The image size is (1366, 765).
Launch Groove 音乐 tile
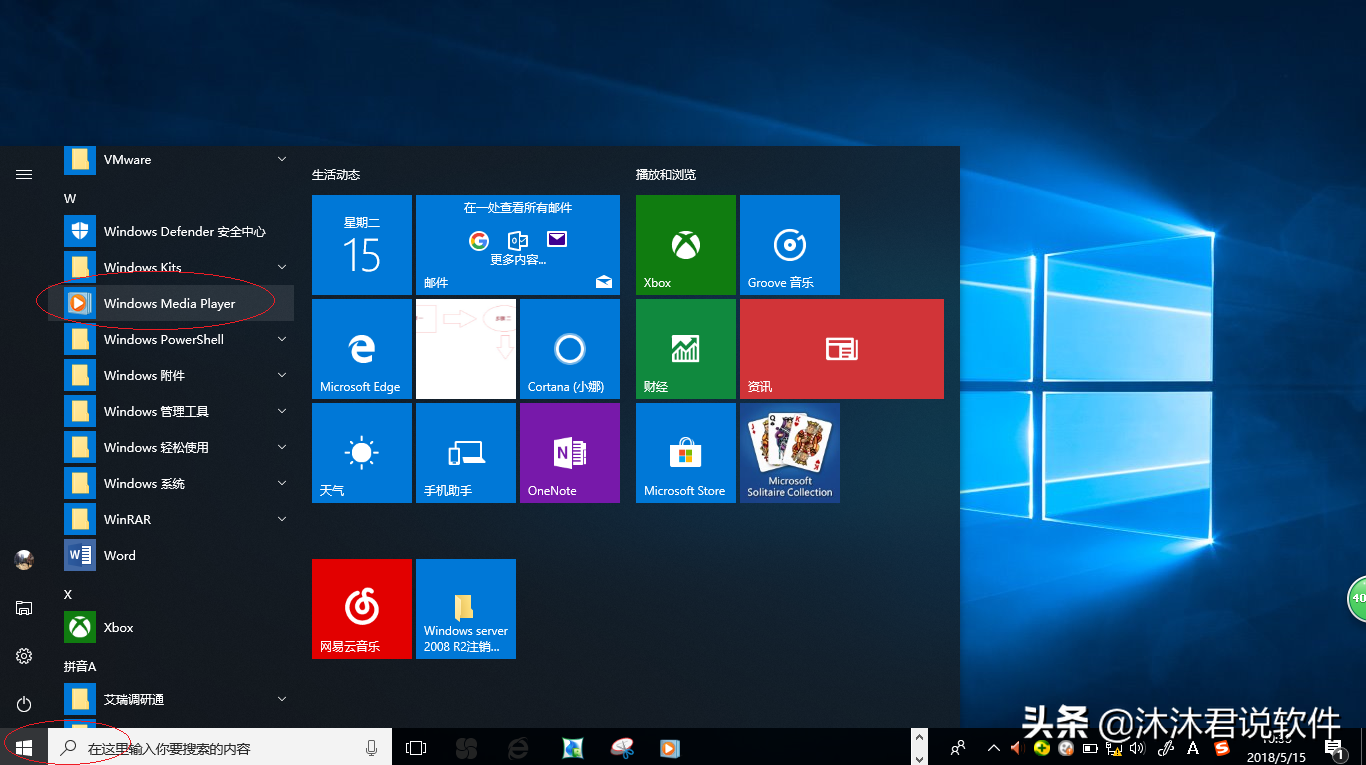[x=789, y=245]
